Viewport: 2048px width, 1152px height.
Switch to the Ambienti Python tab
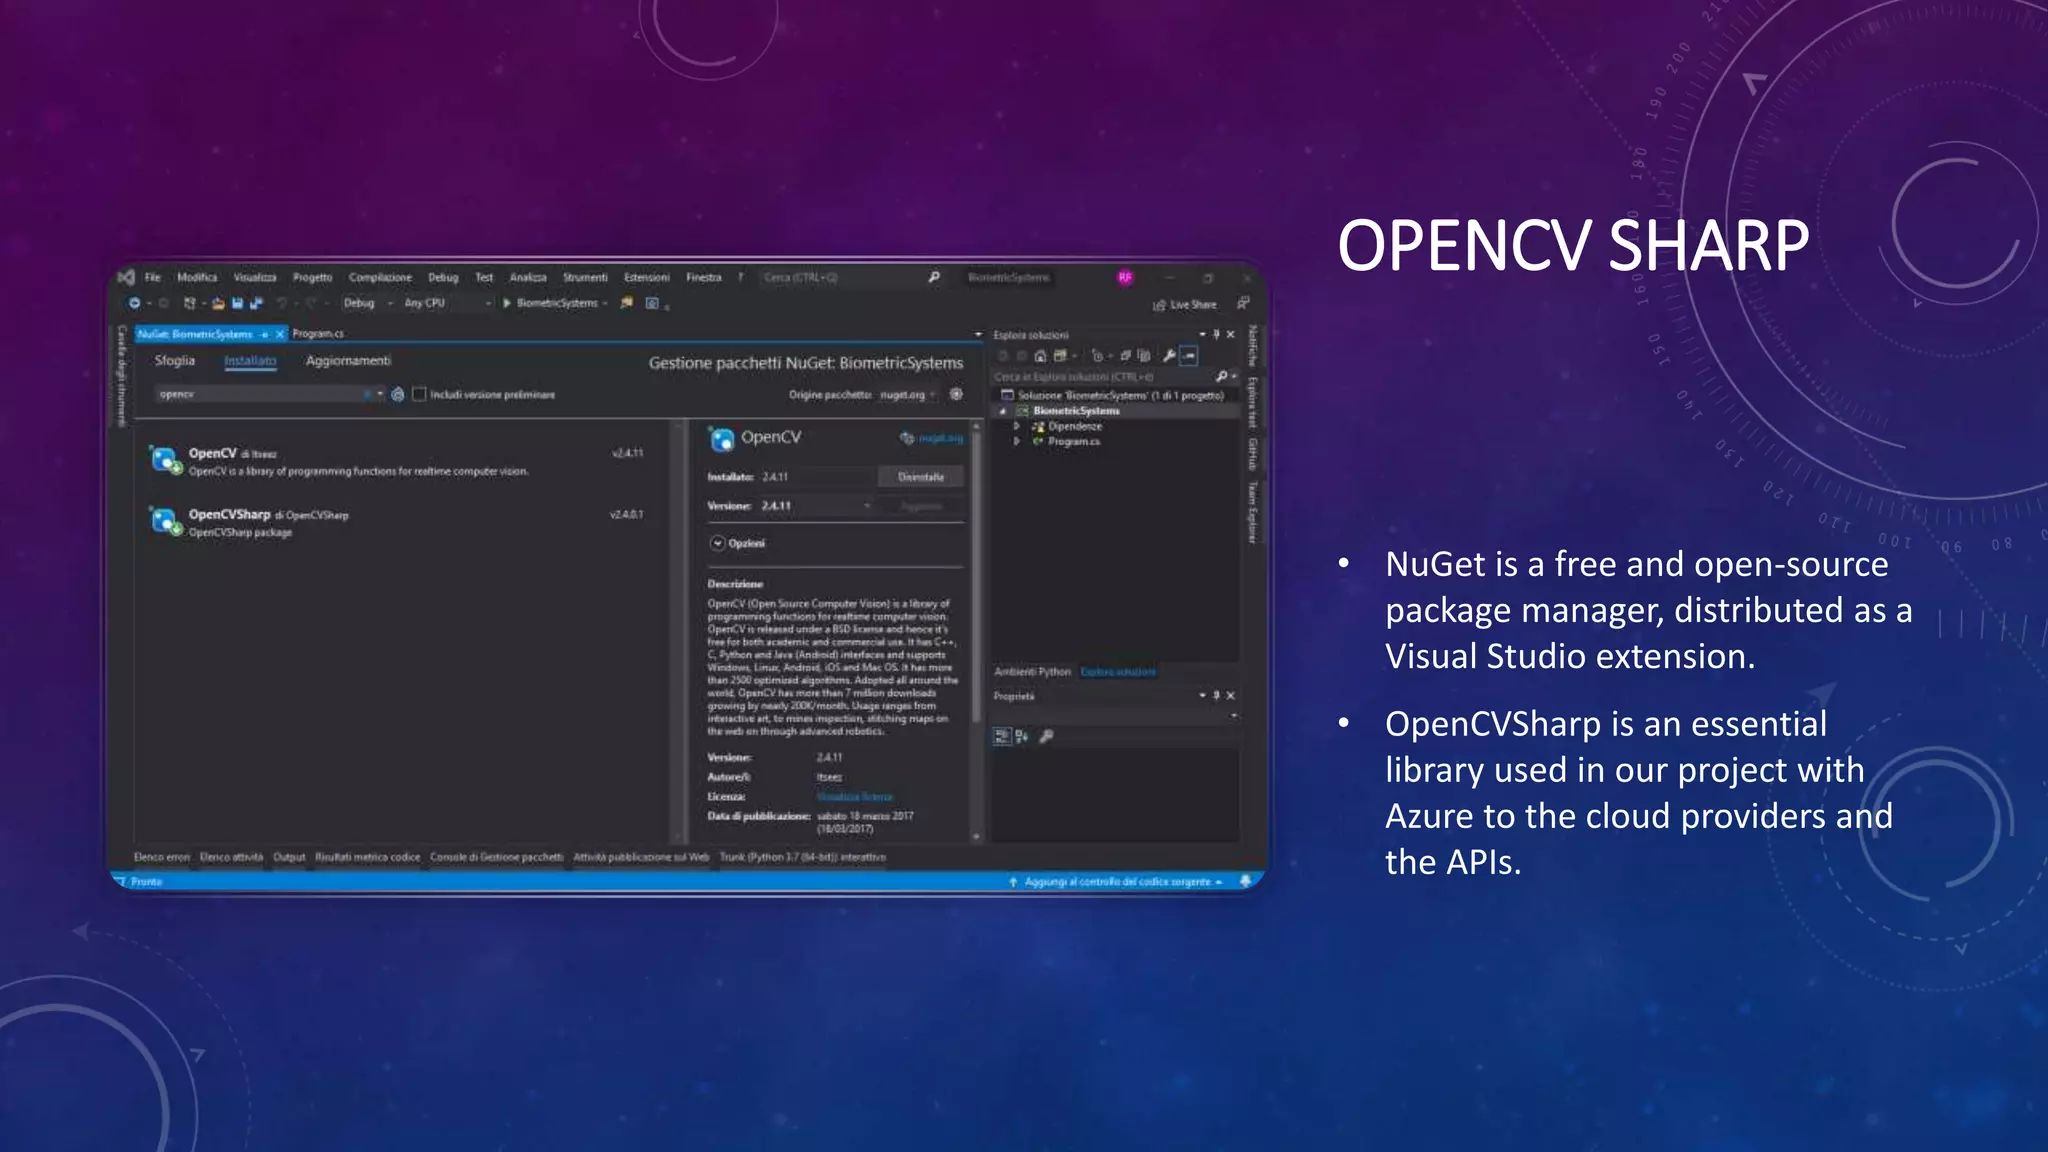pos(1032,671)
